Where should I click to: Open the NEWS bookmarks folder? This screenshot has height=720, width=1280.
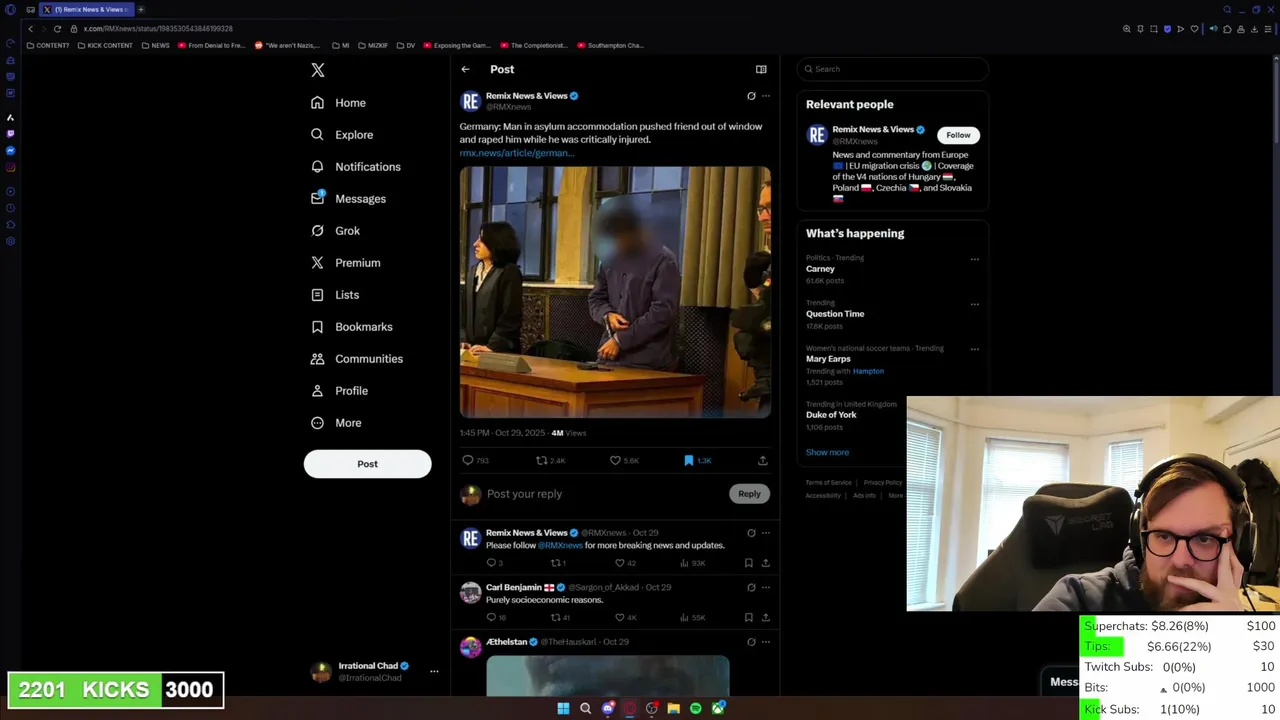click(x=155, y=45)
